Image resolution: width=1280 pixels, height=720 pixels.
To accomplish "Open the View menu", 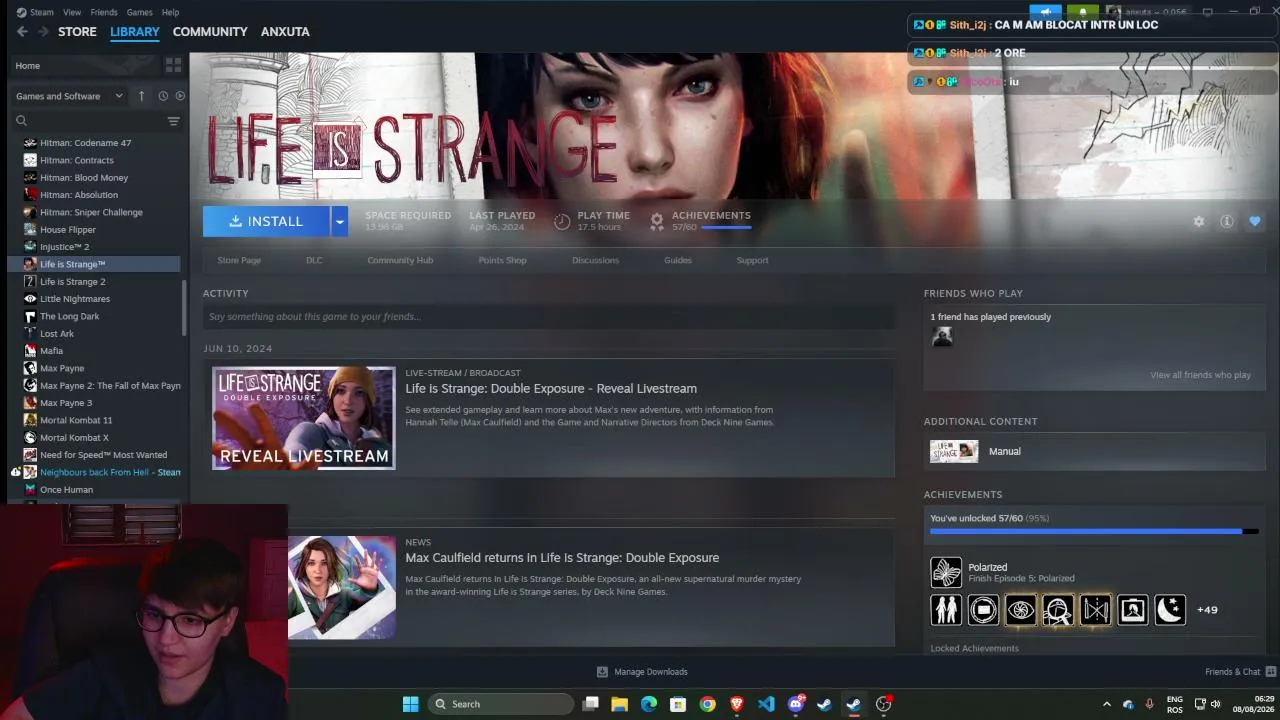I will tap(72, 12).
